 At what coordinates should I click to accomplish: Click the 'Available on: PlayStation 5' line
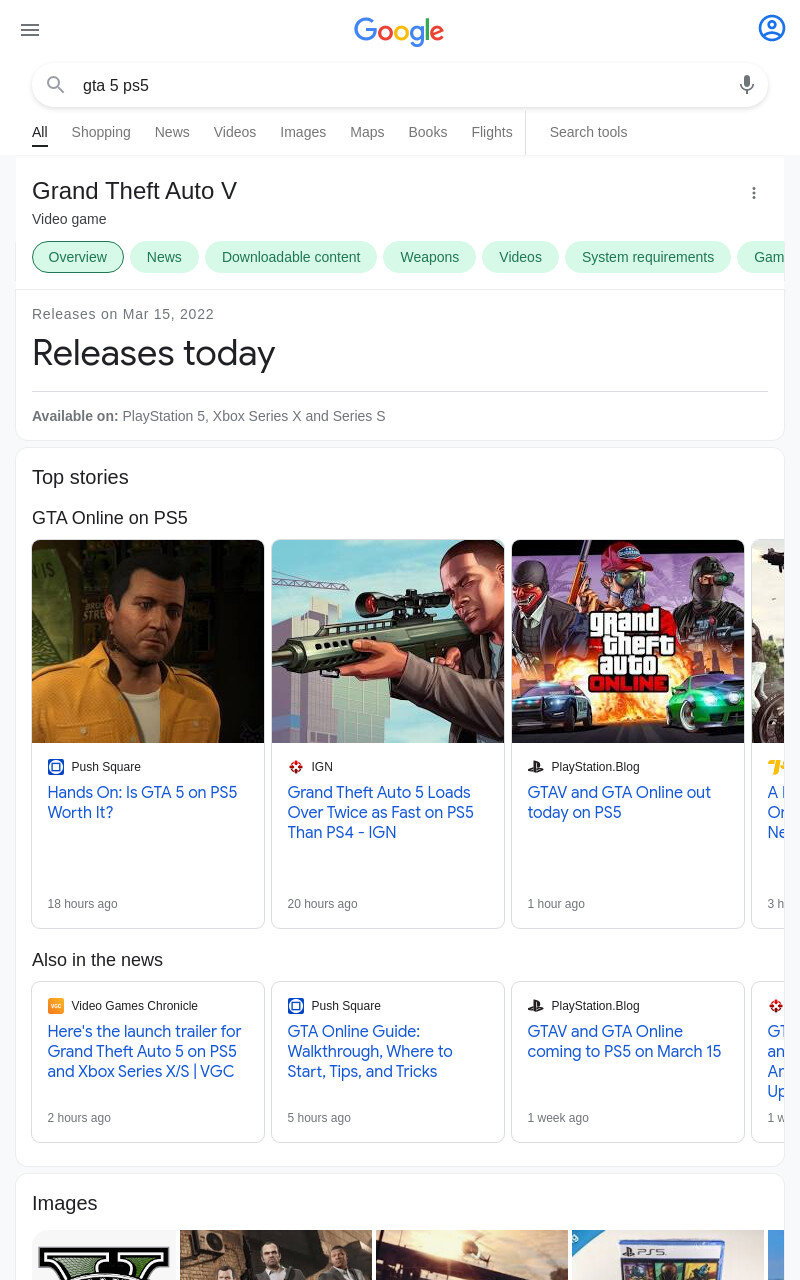point(208,416)
